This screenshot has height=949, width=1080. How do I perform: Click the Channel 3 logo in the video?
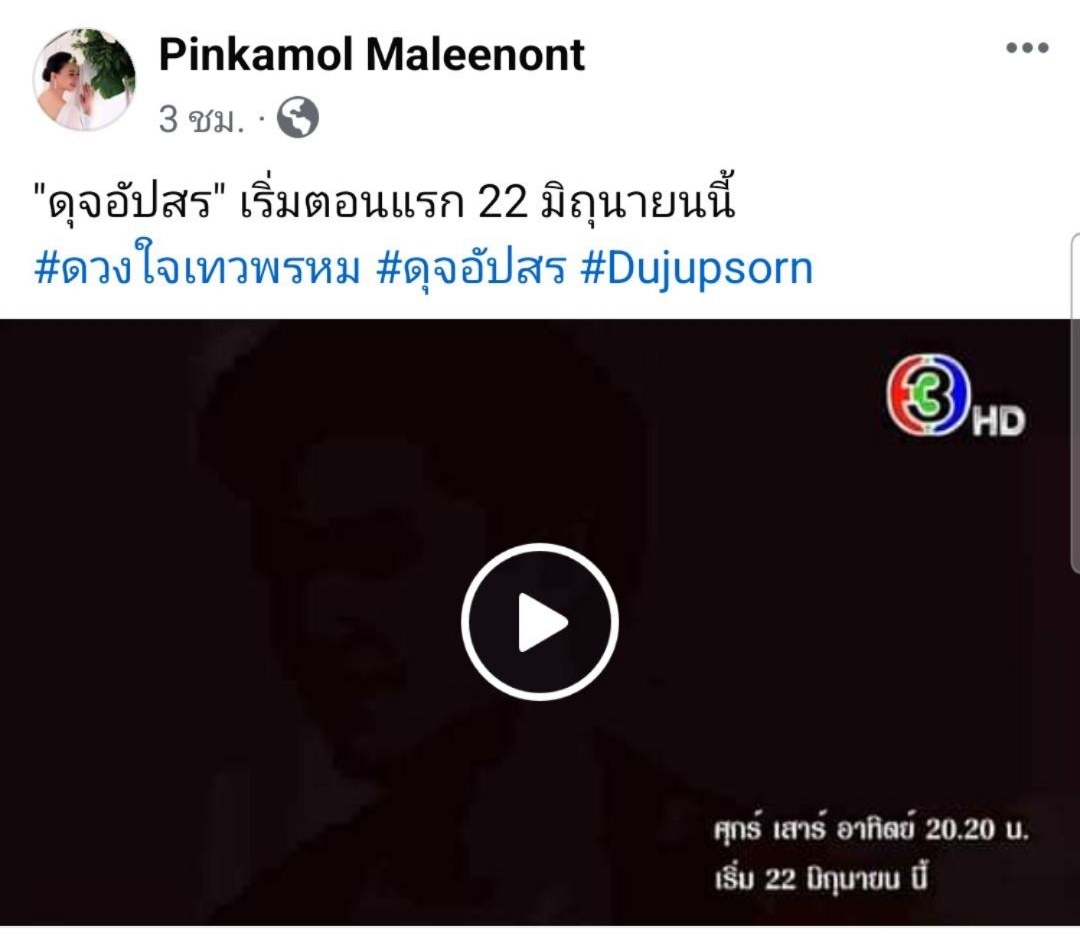(x=926, y=395)
